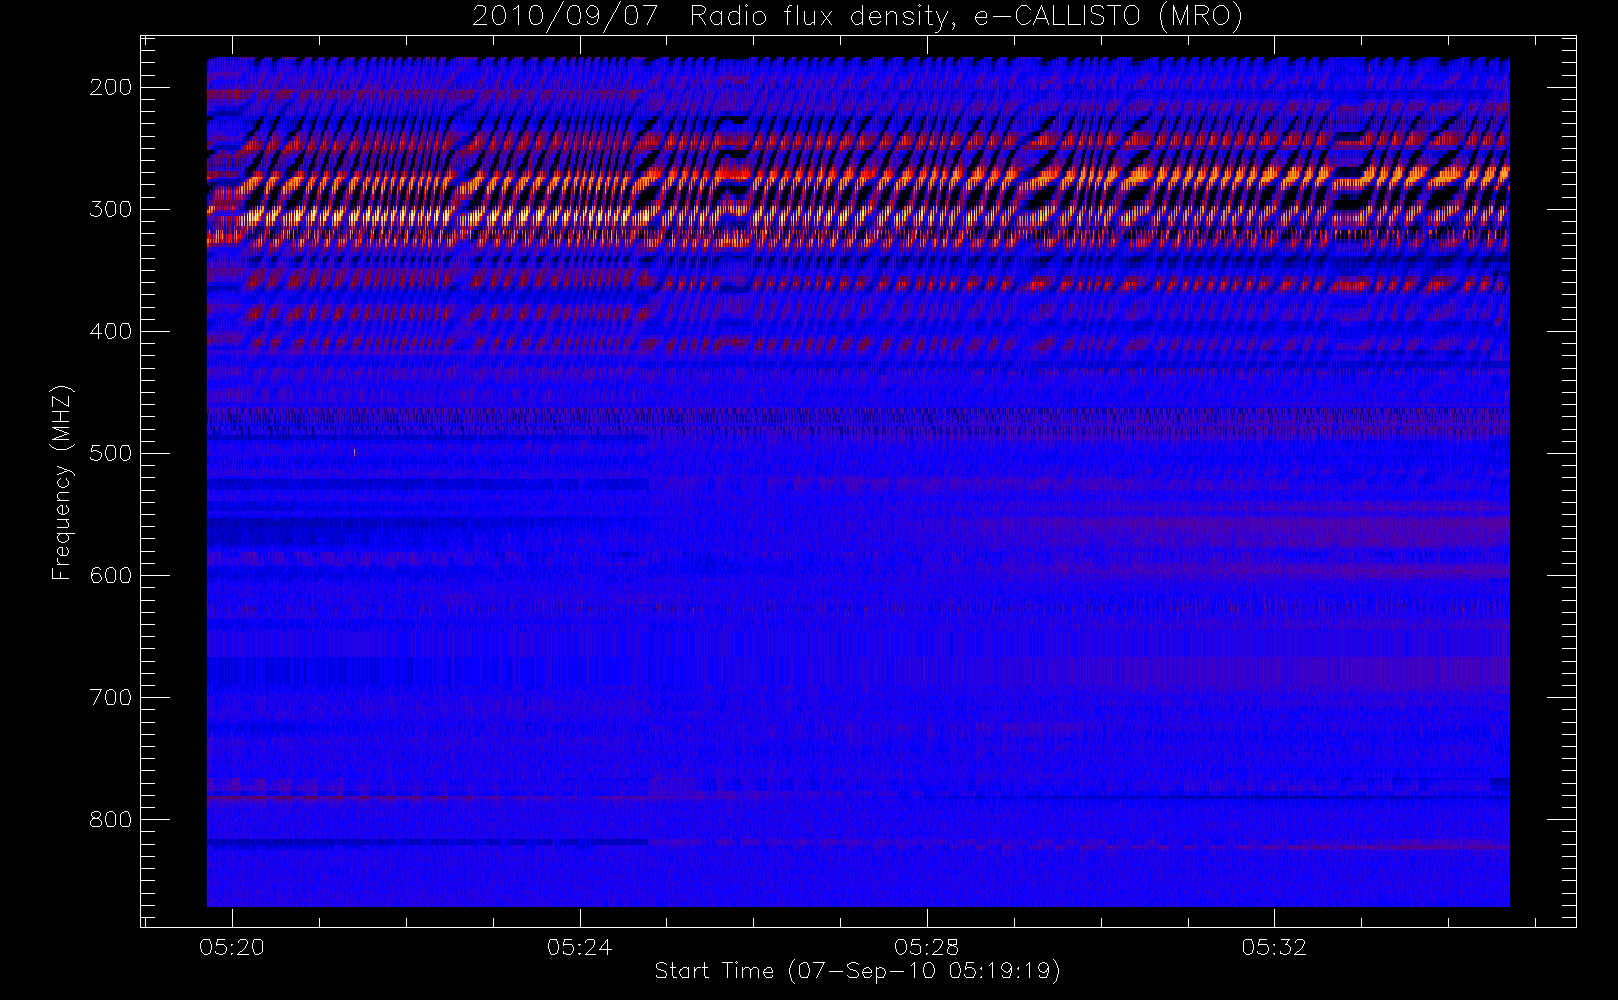Select the 600 frequency tick label
Screen dimensions: 1618x1000
(x=110, y=575)
